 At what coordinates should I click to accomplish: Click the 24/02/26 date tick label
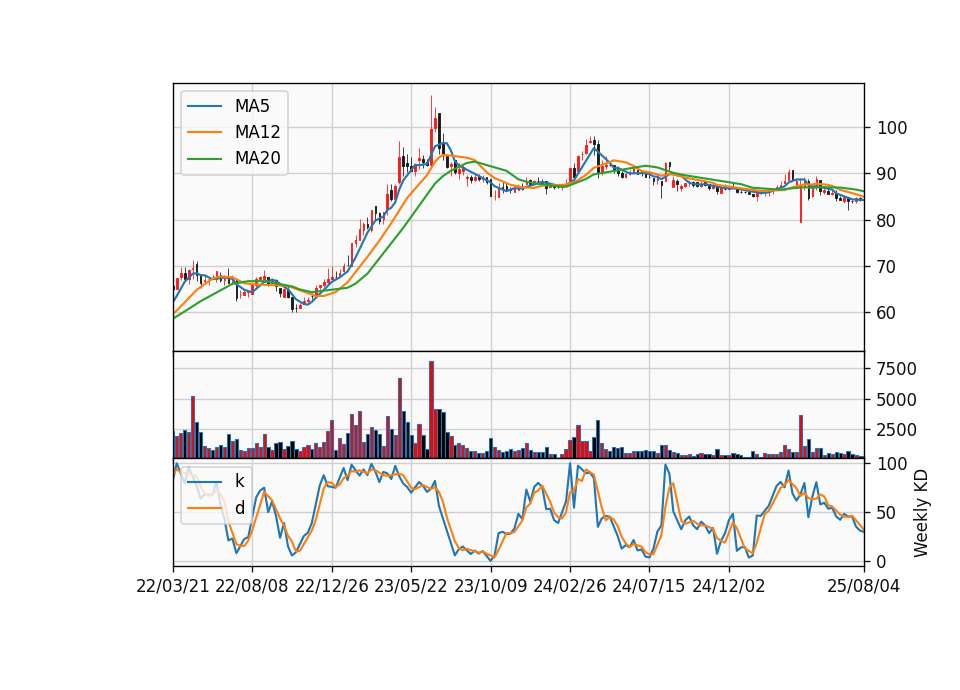point(569,586)
